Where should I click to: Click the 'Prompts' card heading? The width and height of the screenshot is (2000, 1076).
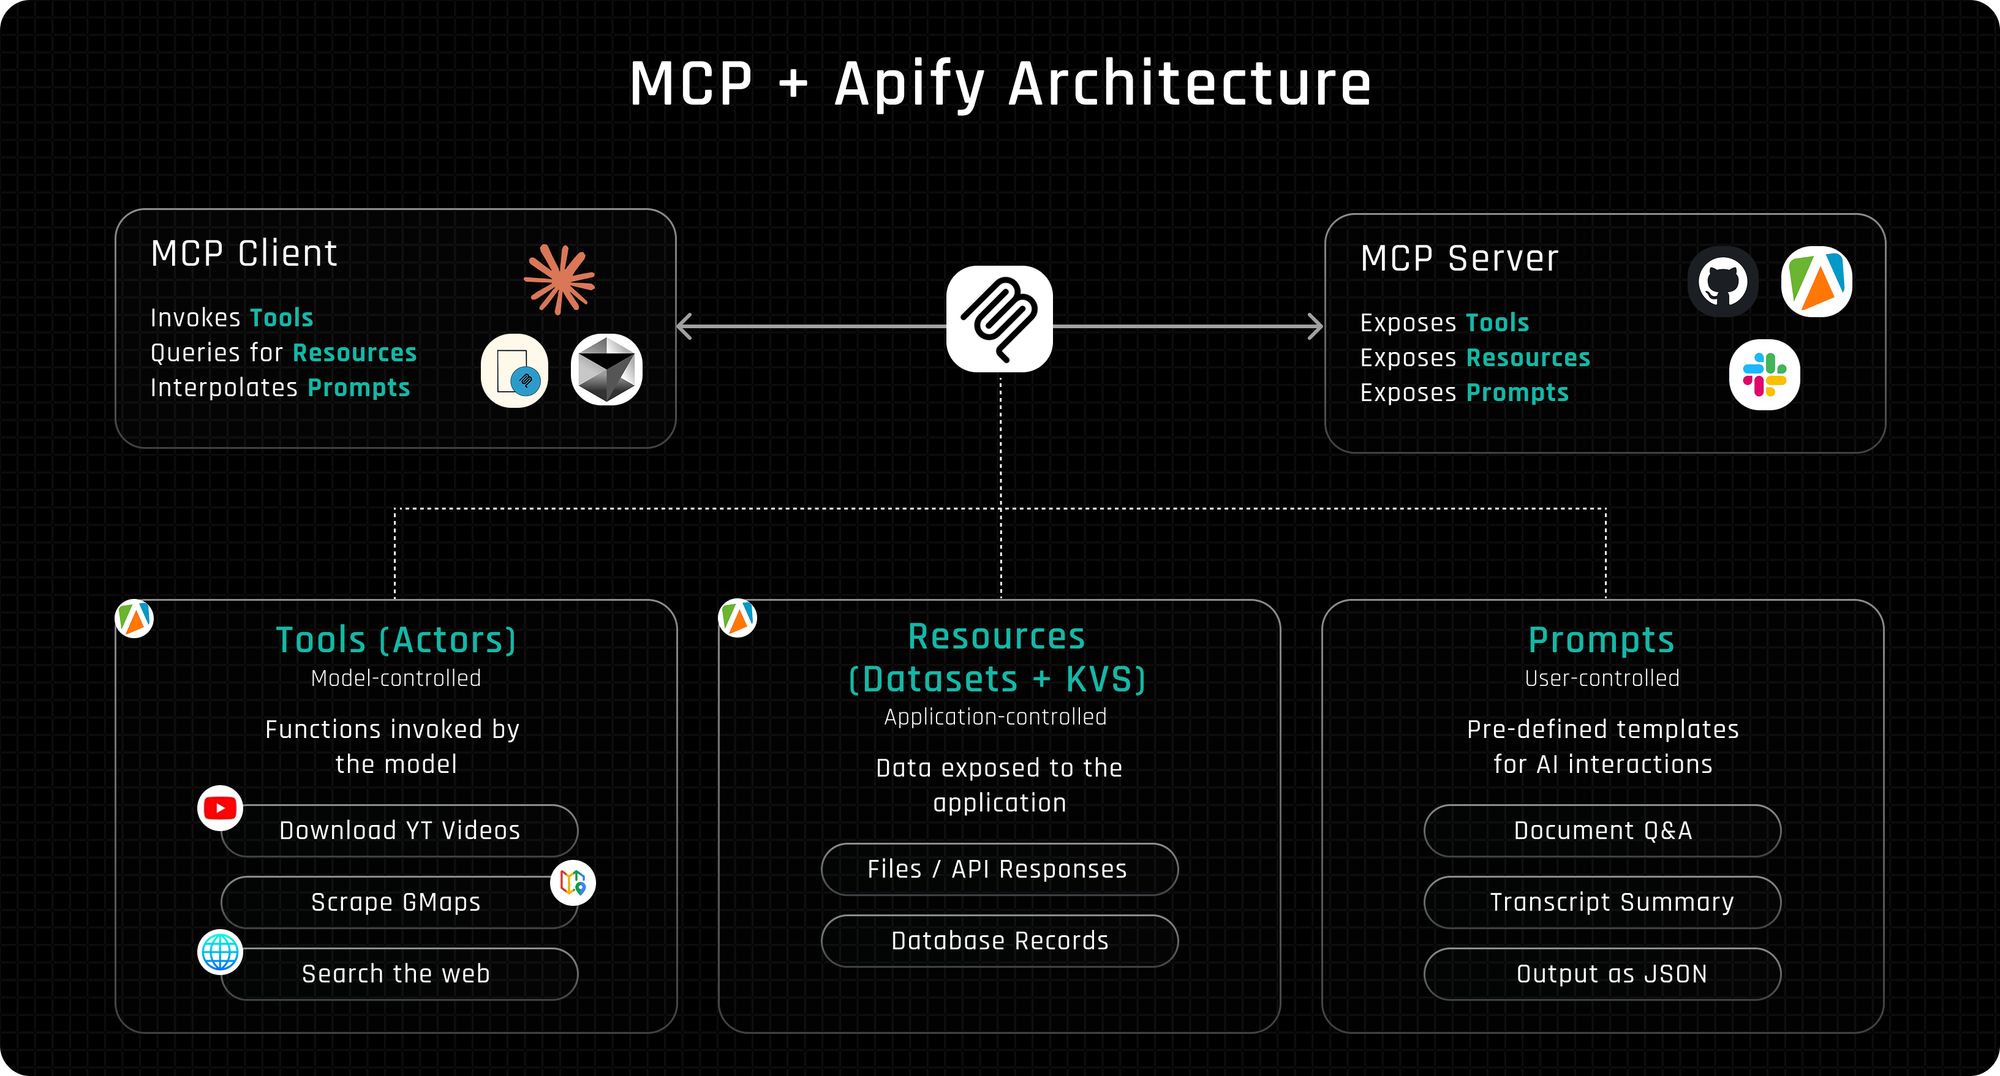[x=1602, y=640]
